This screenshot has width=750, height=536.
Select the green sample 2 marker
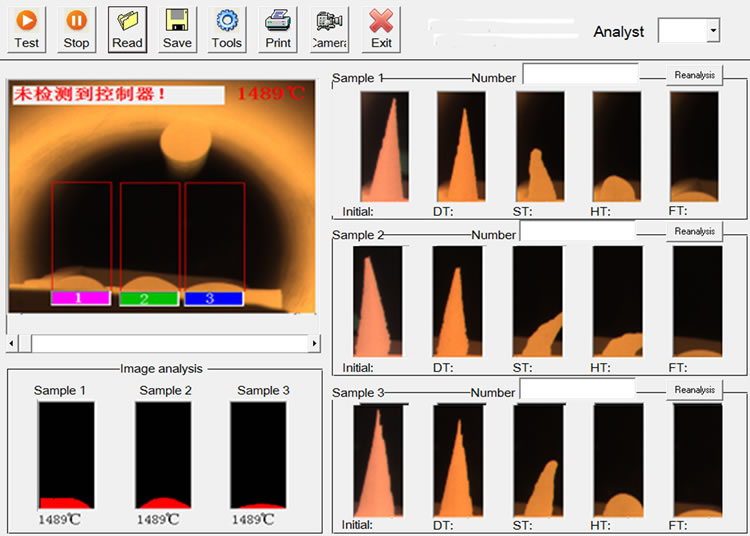147,298
